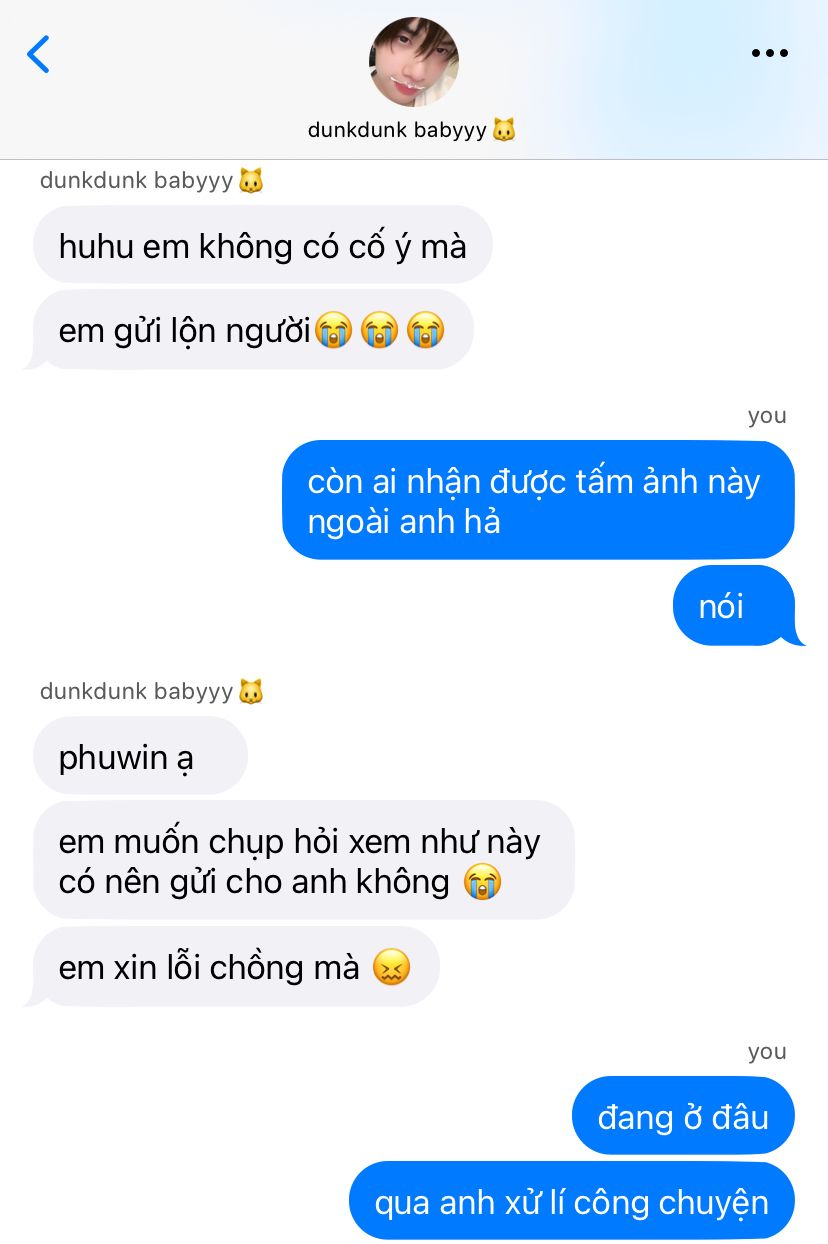The image size is (828, 1244).
Task: Tap the first "you" sender label
Action: [x=767, y=416]
